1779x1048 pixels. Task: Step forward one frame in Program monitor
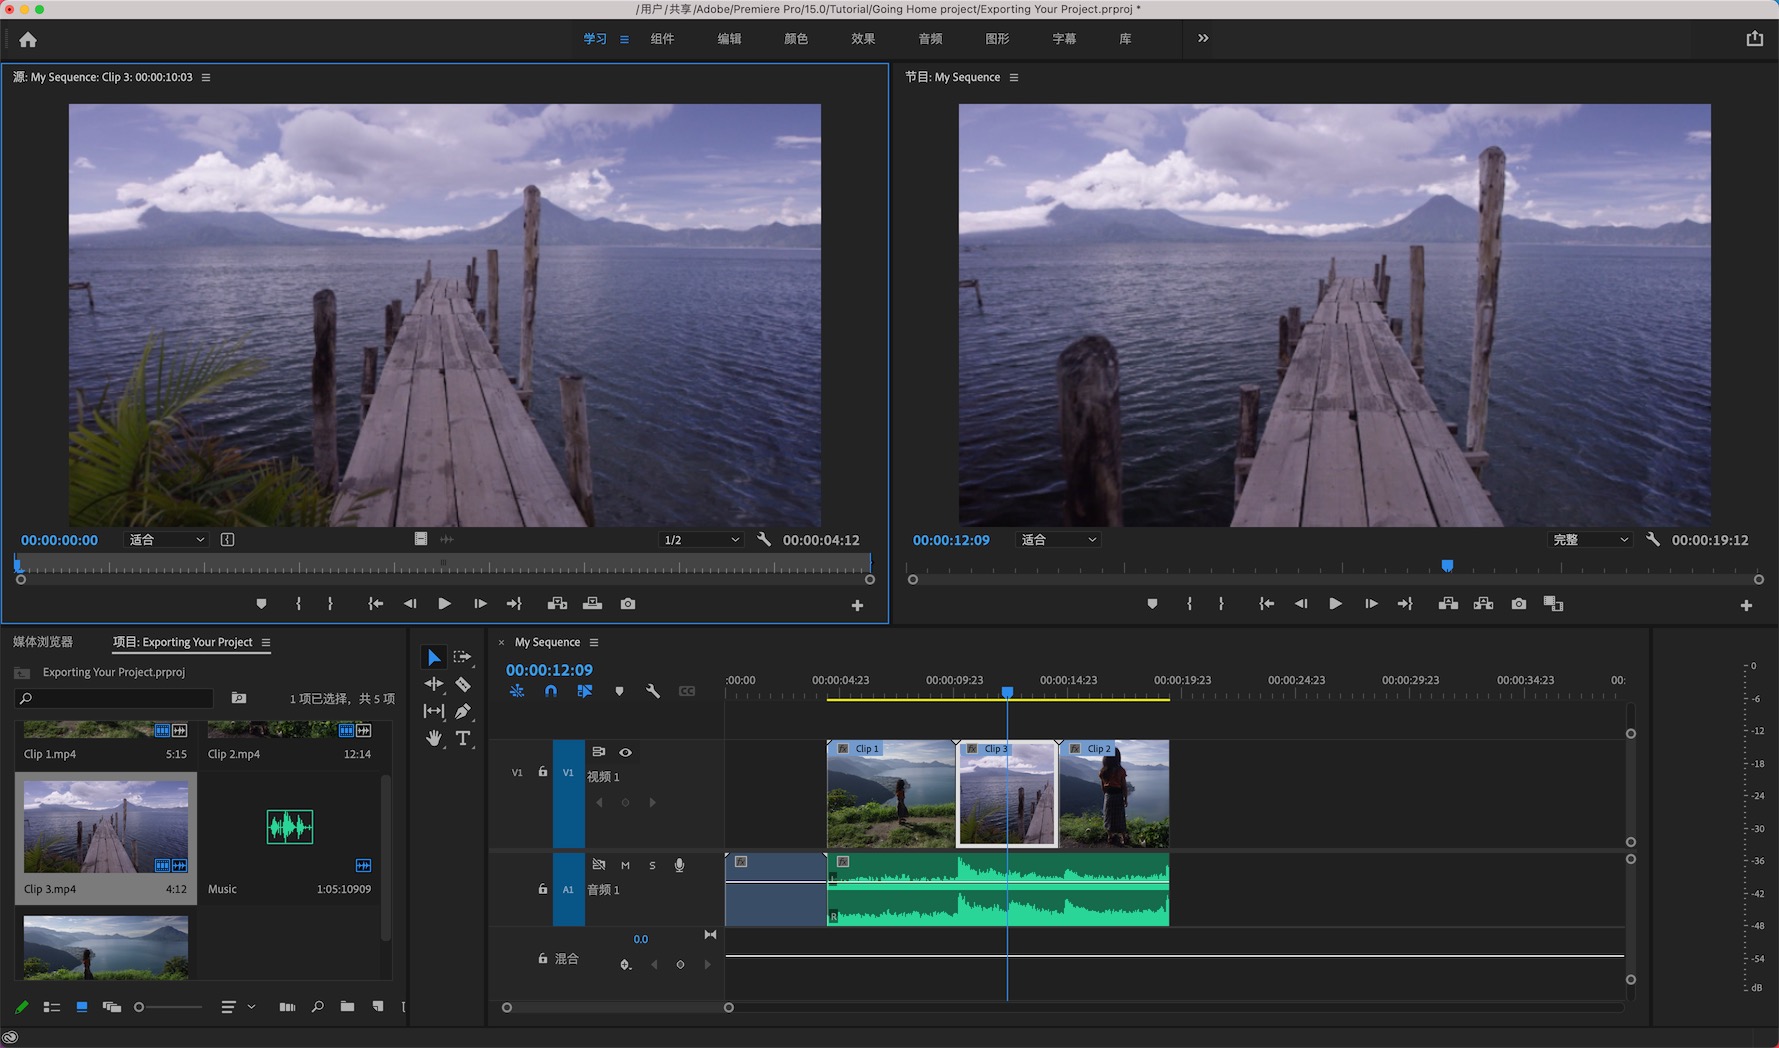pyautogui.click(x=1371, y=604)
